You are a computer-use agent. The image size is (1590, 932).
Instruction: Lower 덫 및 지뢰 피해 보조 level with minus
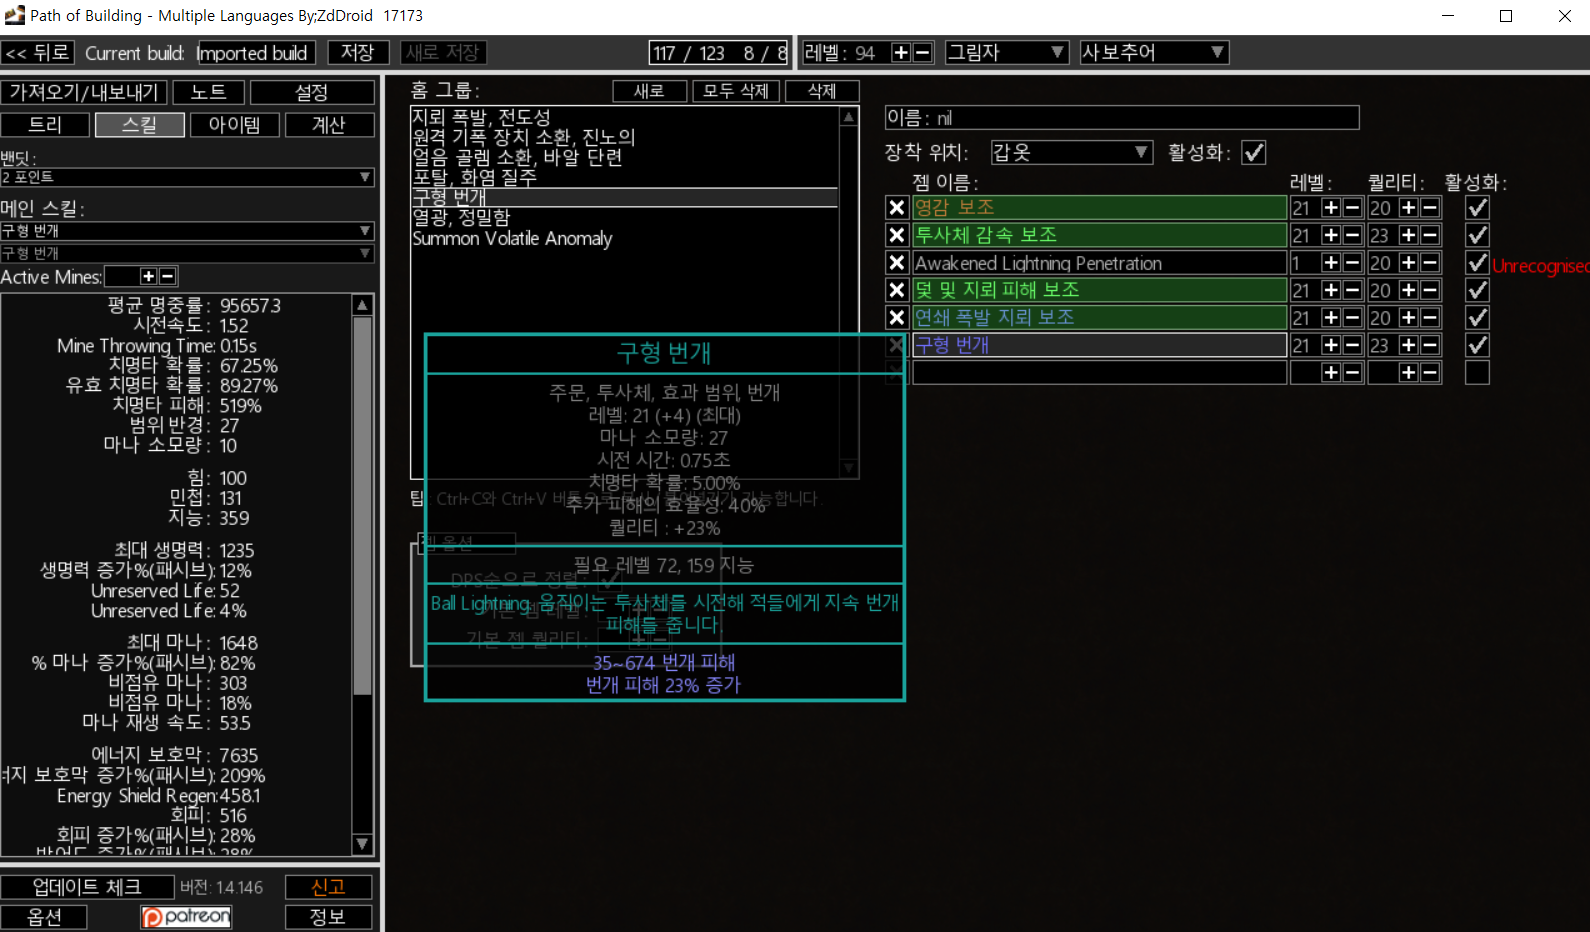tap(1352, 290)
